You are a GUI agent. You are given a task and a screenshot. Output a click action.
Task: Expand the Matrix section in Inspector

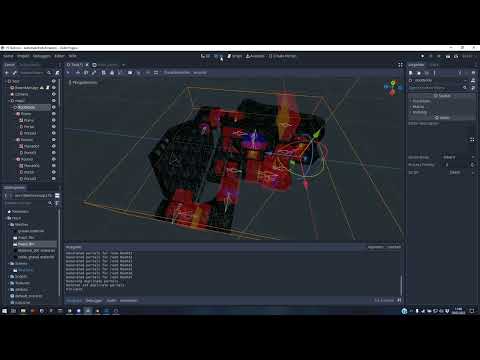pyautogui.click(x=418, y=107)
